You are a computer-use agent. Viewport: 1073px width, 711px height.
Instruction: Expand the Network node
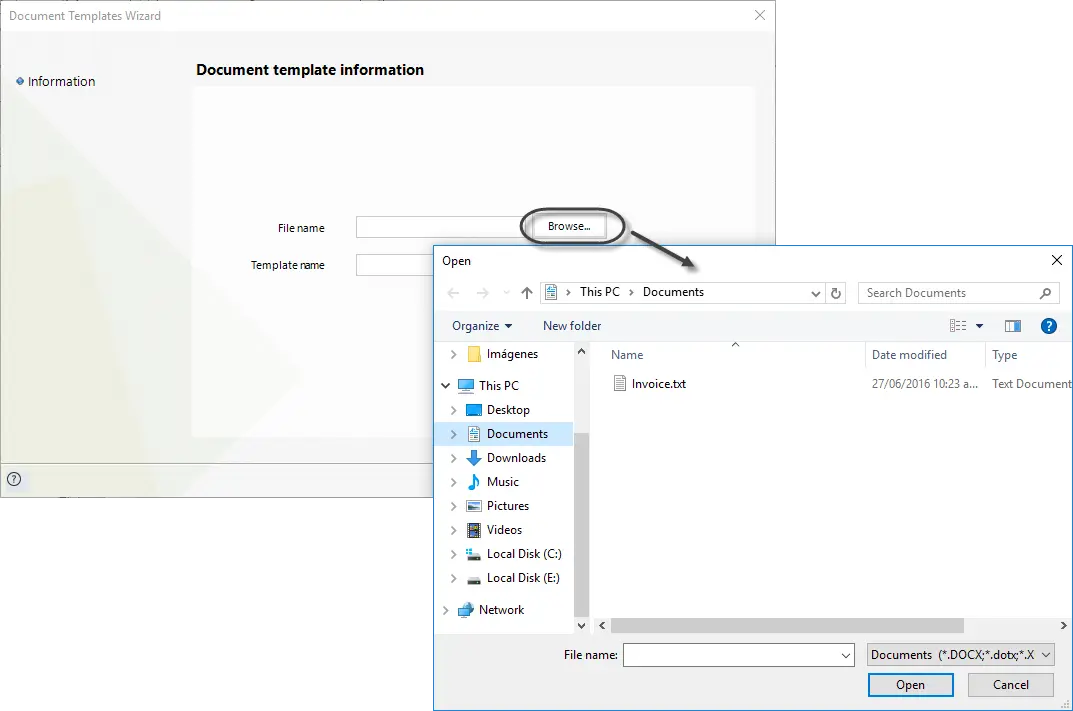click(x=445, y=610)
